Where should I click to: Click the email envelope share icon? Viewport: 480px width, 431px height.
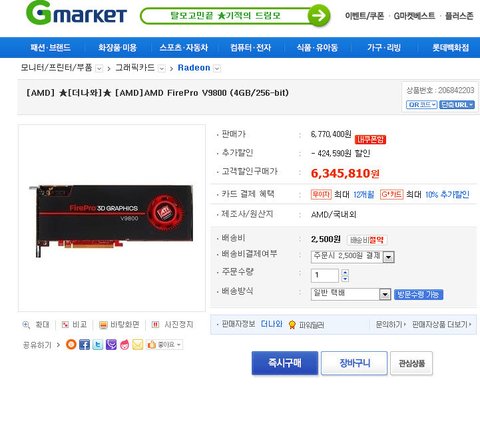tap(137, 344)
